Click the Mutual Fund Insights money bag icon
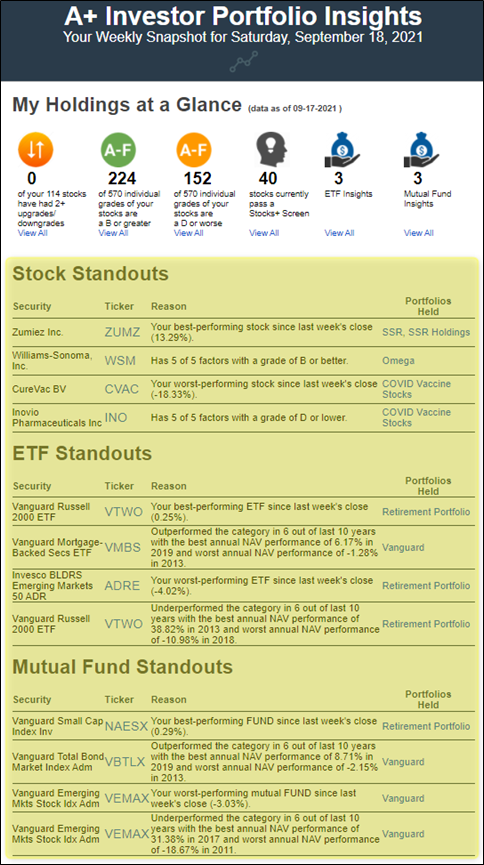Viewport: 484px width, 865px height. [x=421, y=150]
